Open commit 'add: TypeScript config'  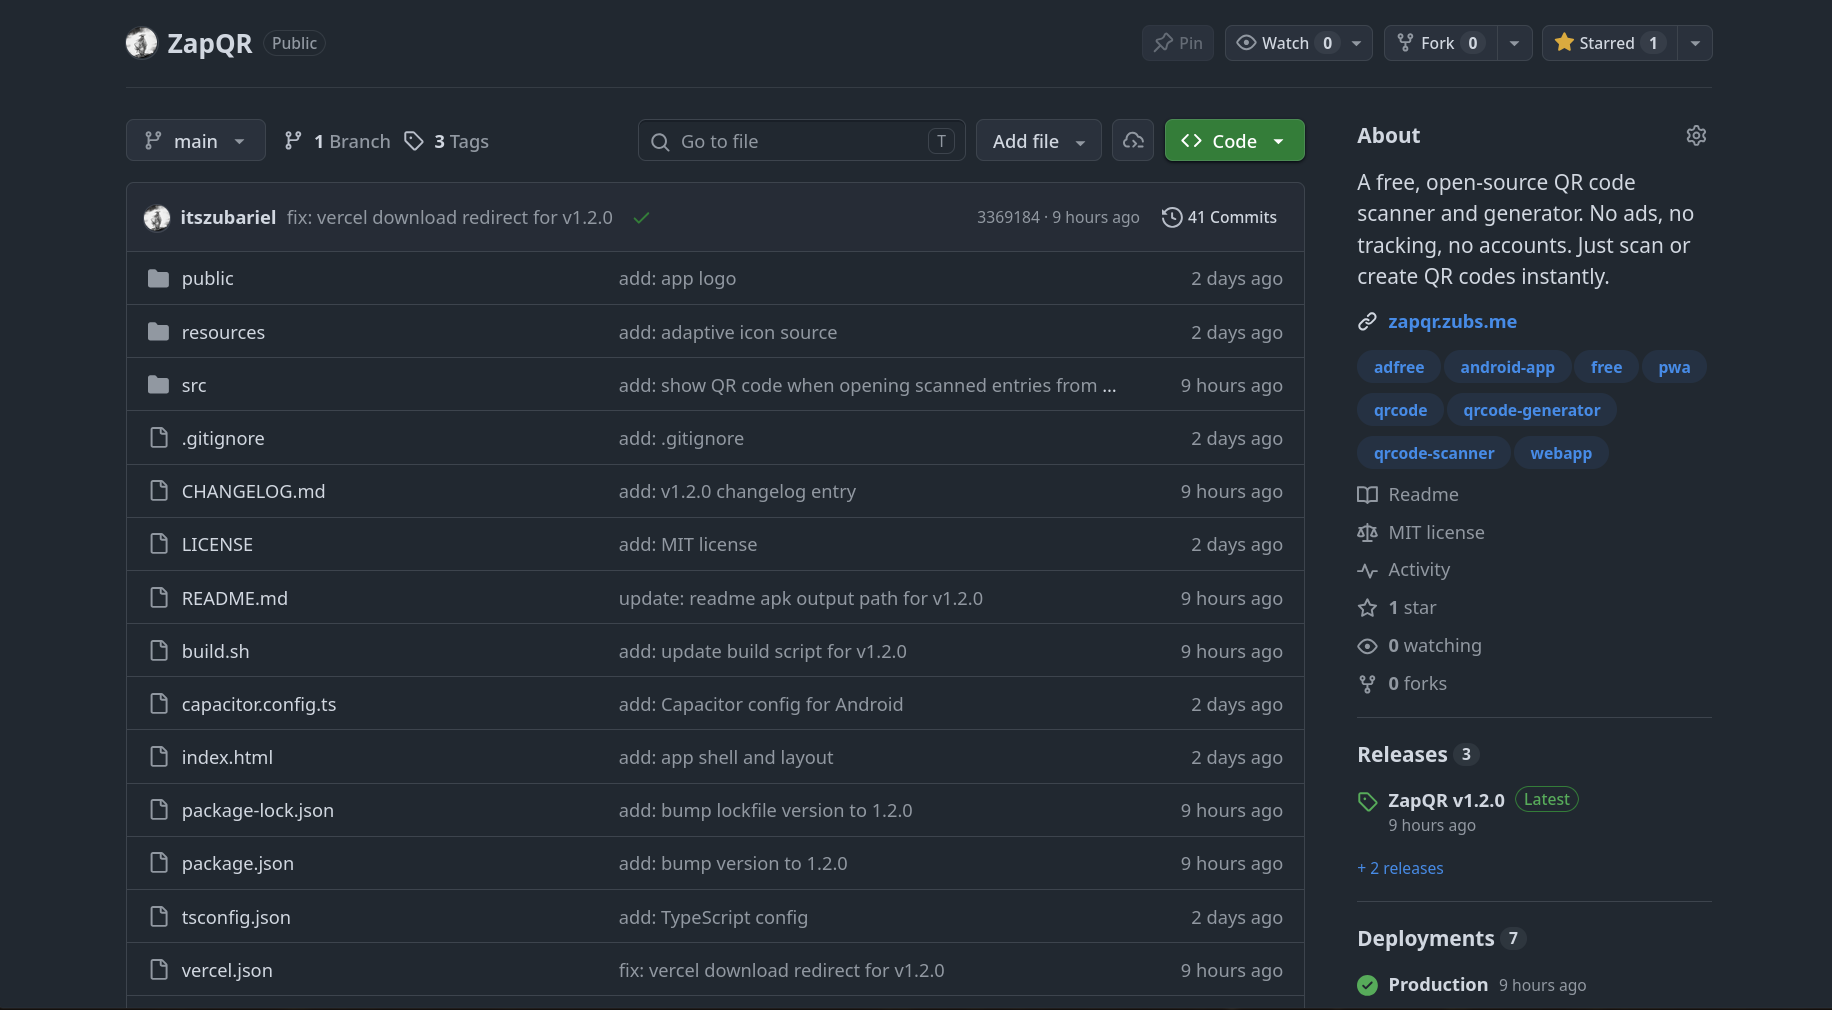point(713,917)
